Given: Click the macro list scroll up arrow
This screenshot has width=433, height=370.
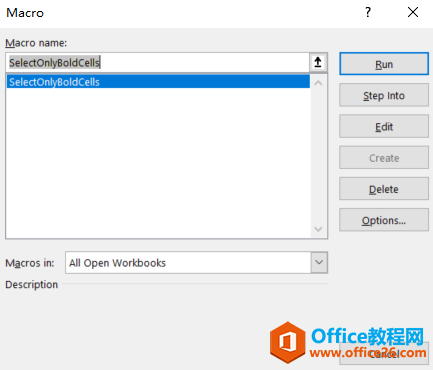Looking at the screenshot, I should point(318,83).
